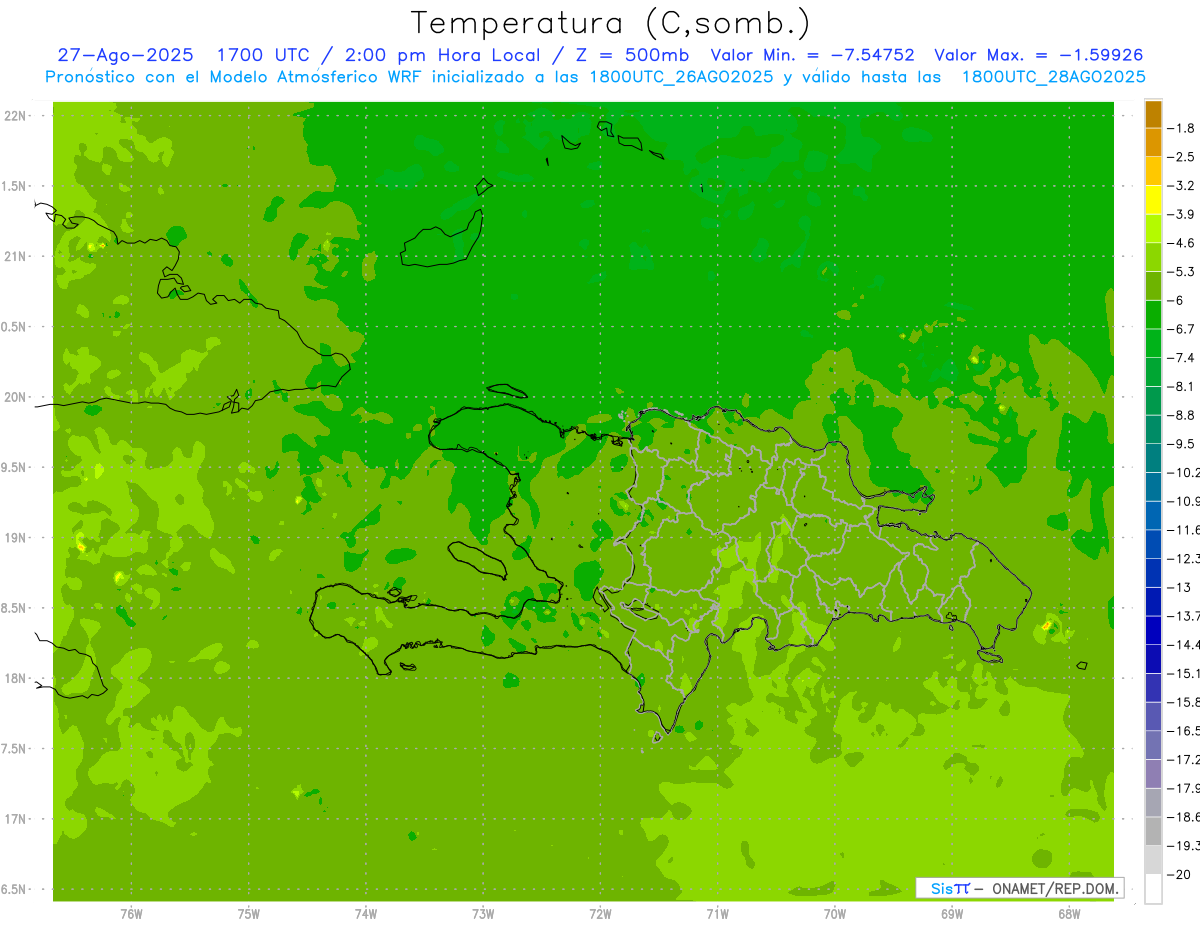
Task: Click the "69W" longitude label
Action: pos(952,914)
